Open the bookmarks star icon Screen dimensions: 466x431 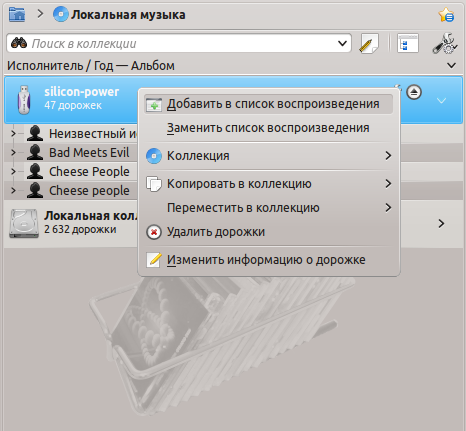tap(446, 15)
